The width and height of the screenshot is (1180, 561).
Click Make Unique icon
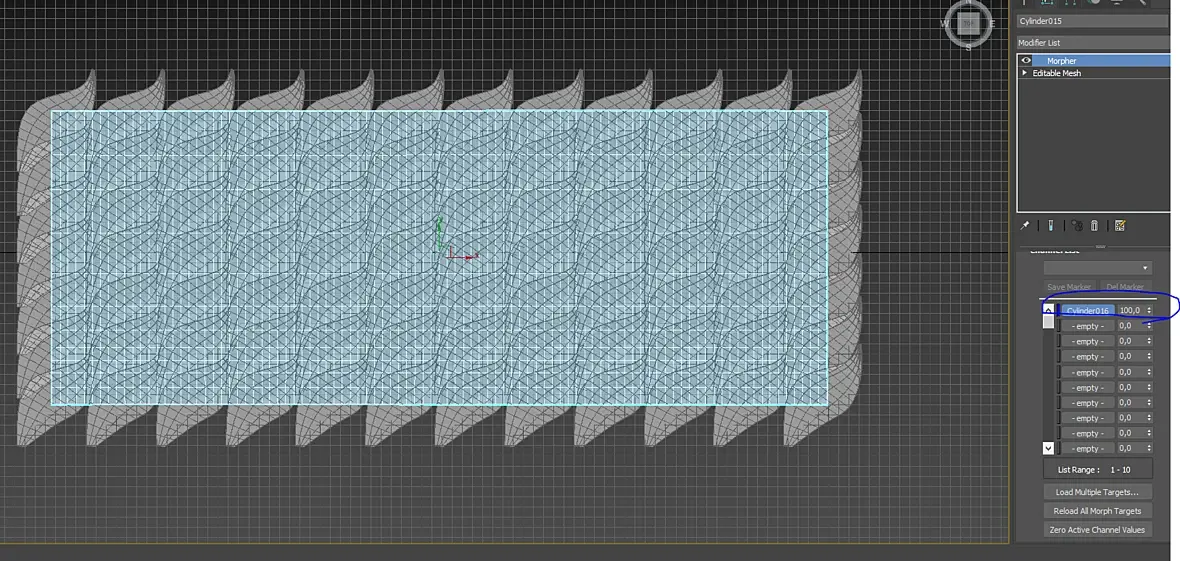tap(1077, 225)
